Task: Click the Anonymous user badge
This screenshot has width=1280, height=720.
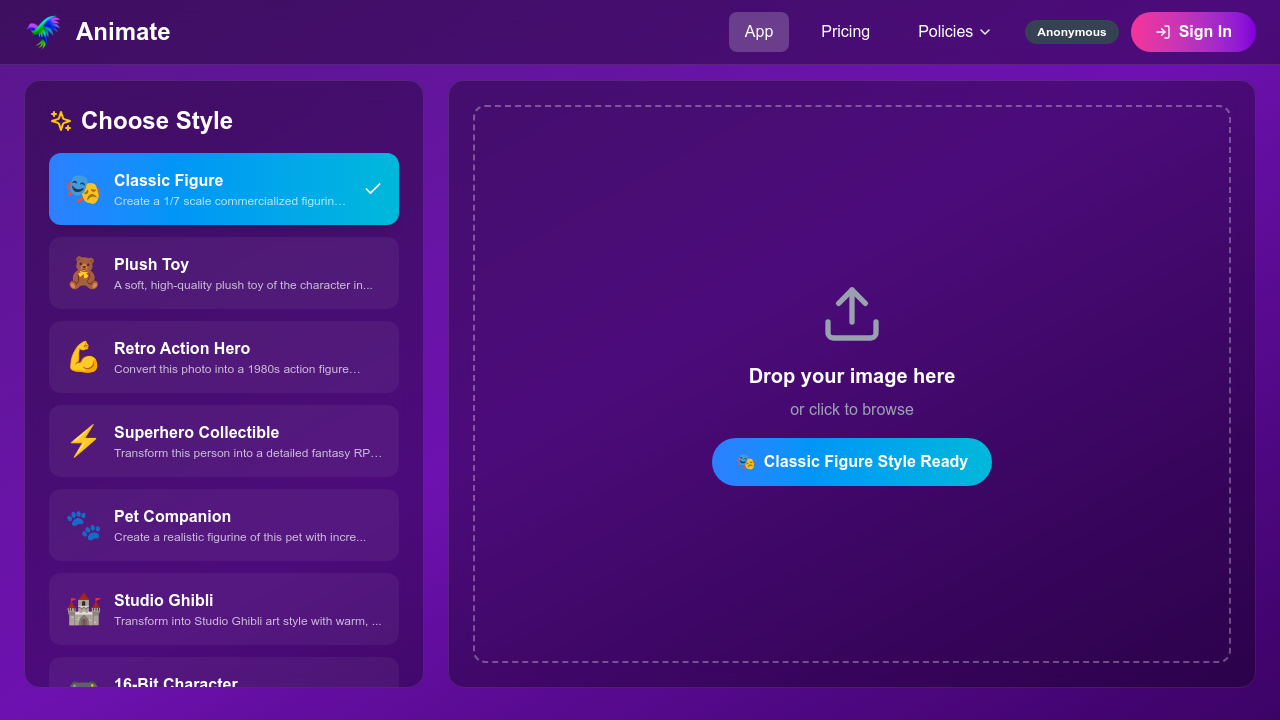Action: 1071,31
